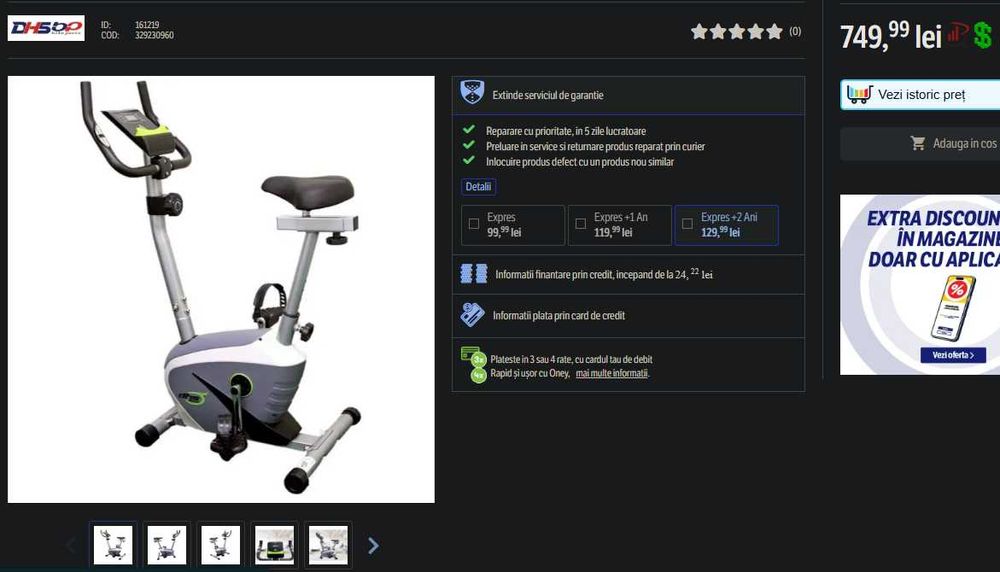The image size is (1000, 572).
Task: Select the fifth bike thumbnail
Action: (328, 545)
